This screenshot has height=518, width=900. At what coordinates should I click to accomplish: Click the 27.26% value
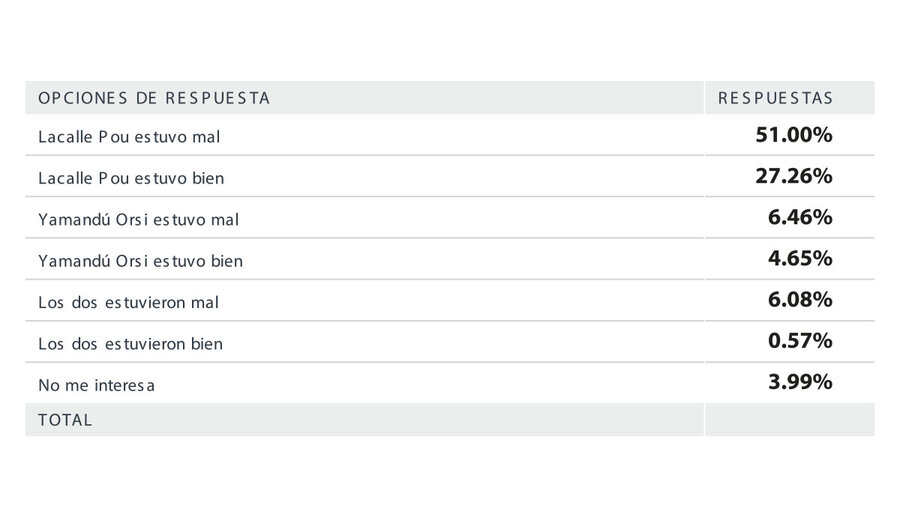click(794, 176)
